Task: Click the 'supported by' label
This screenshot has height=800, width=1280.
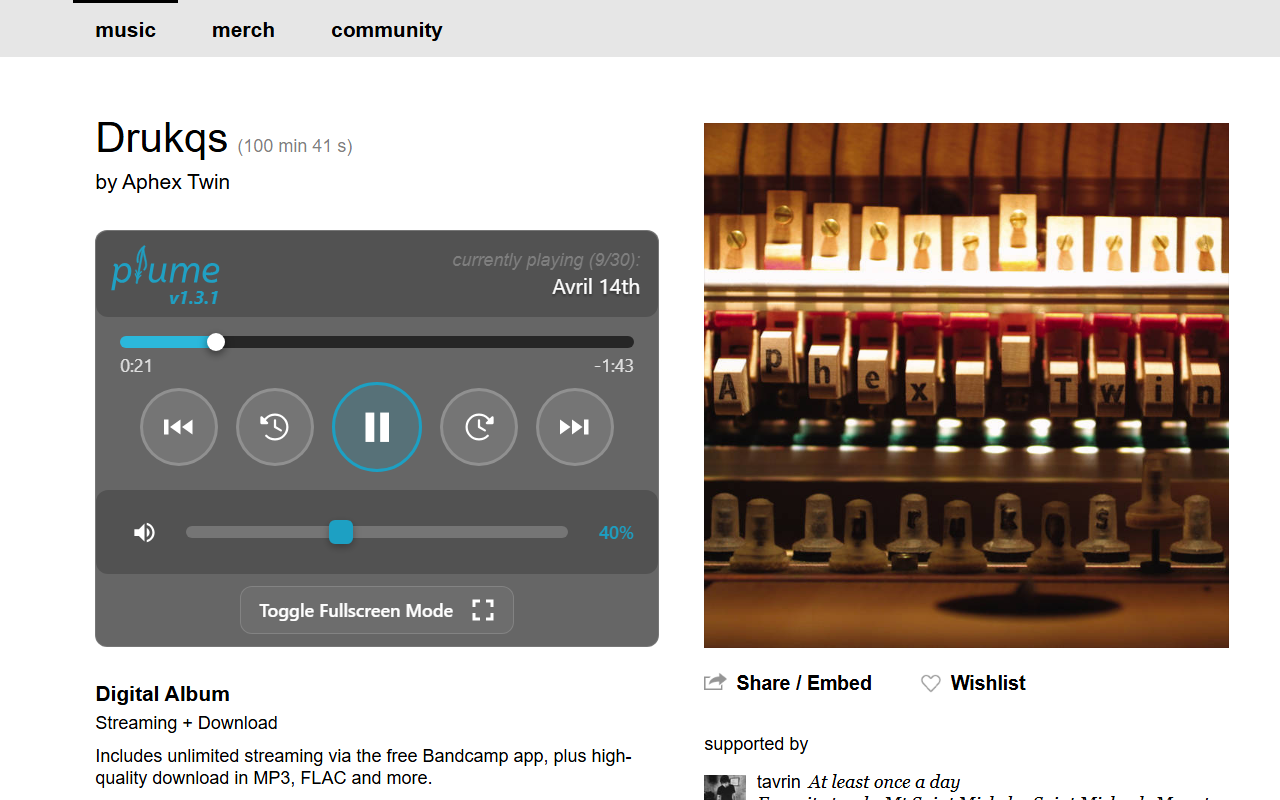Action: tap(756, 744)
